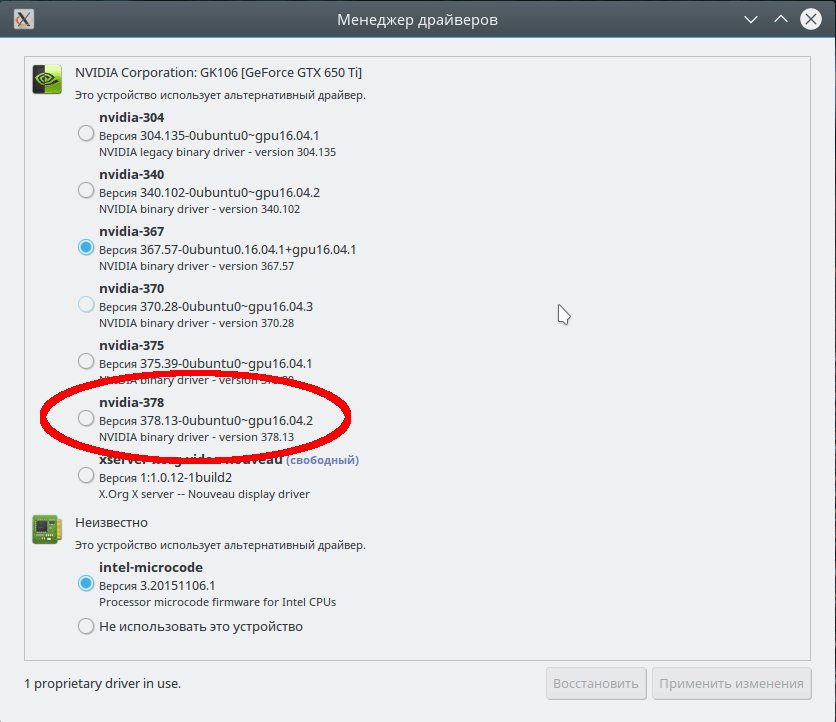
Task: Click 'NVIDIA legacy binary driver - version 304.135'
Action: (218, 153)
